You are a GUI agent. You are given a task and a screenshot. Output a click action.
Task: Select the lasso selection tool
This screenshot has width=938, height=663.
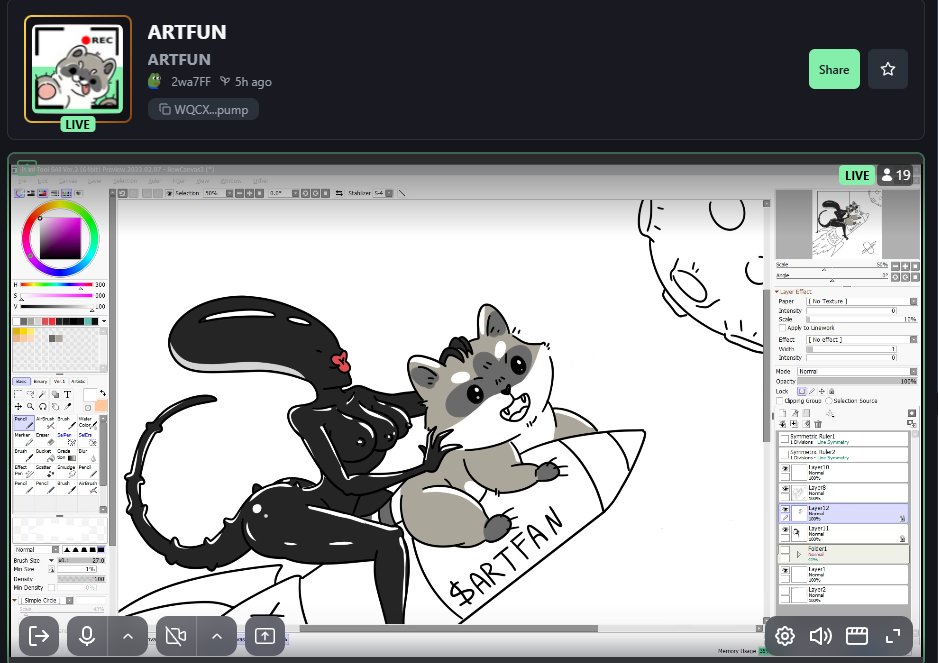coord(30,394)
